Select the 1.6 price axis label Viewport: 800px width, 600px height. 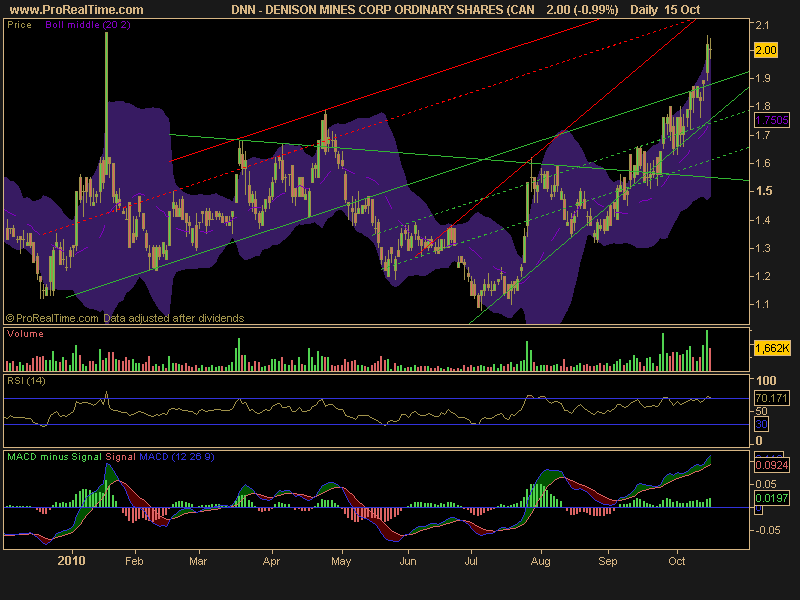pos(762,163)
